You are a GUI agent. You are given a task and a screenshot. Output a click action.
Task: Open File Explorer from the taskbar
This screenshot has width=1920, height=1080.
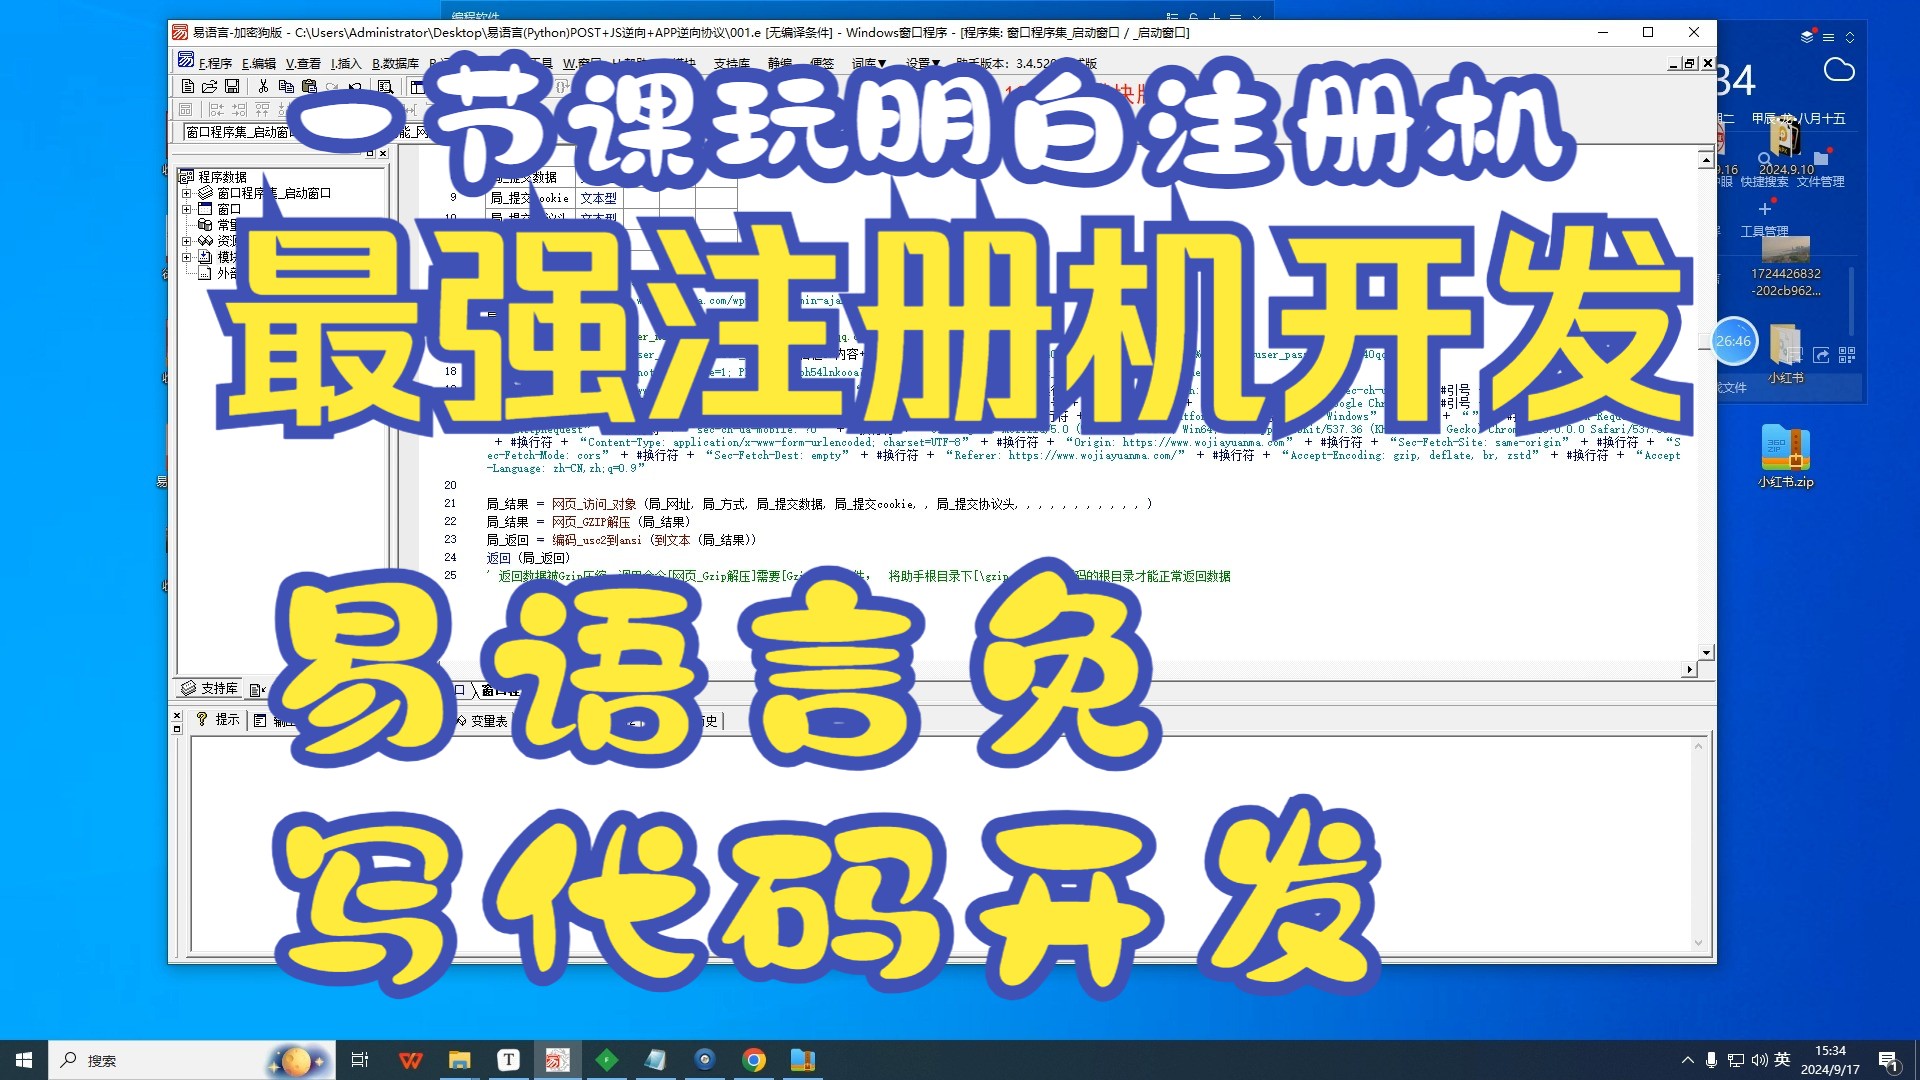coord(459,1060)
